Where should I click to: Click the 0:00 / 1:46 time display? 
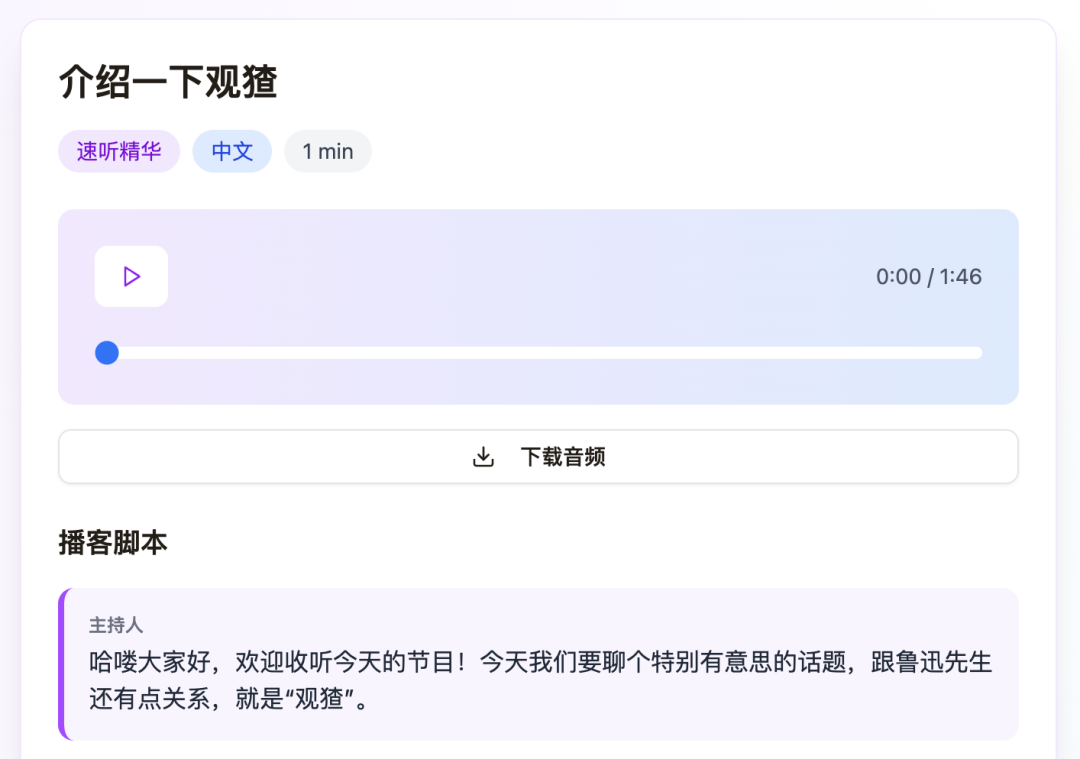tap(930, 277)
